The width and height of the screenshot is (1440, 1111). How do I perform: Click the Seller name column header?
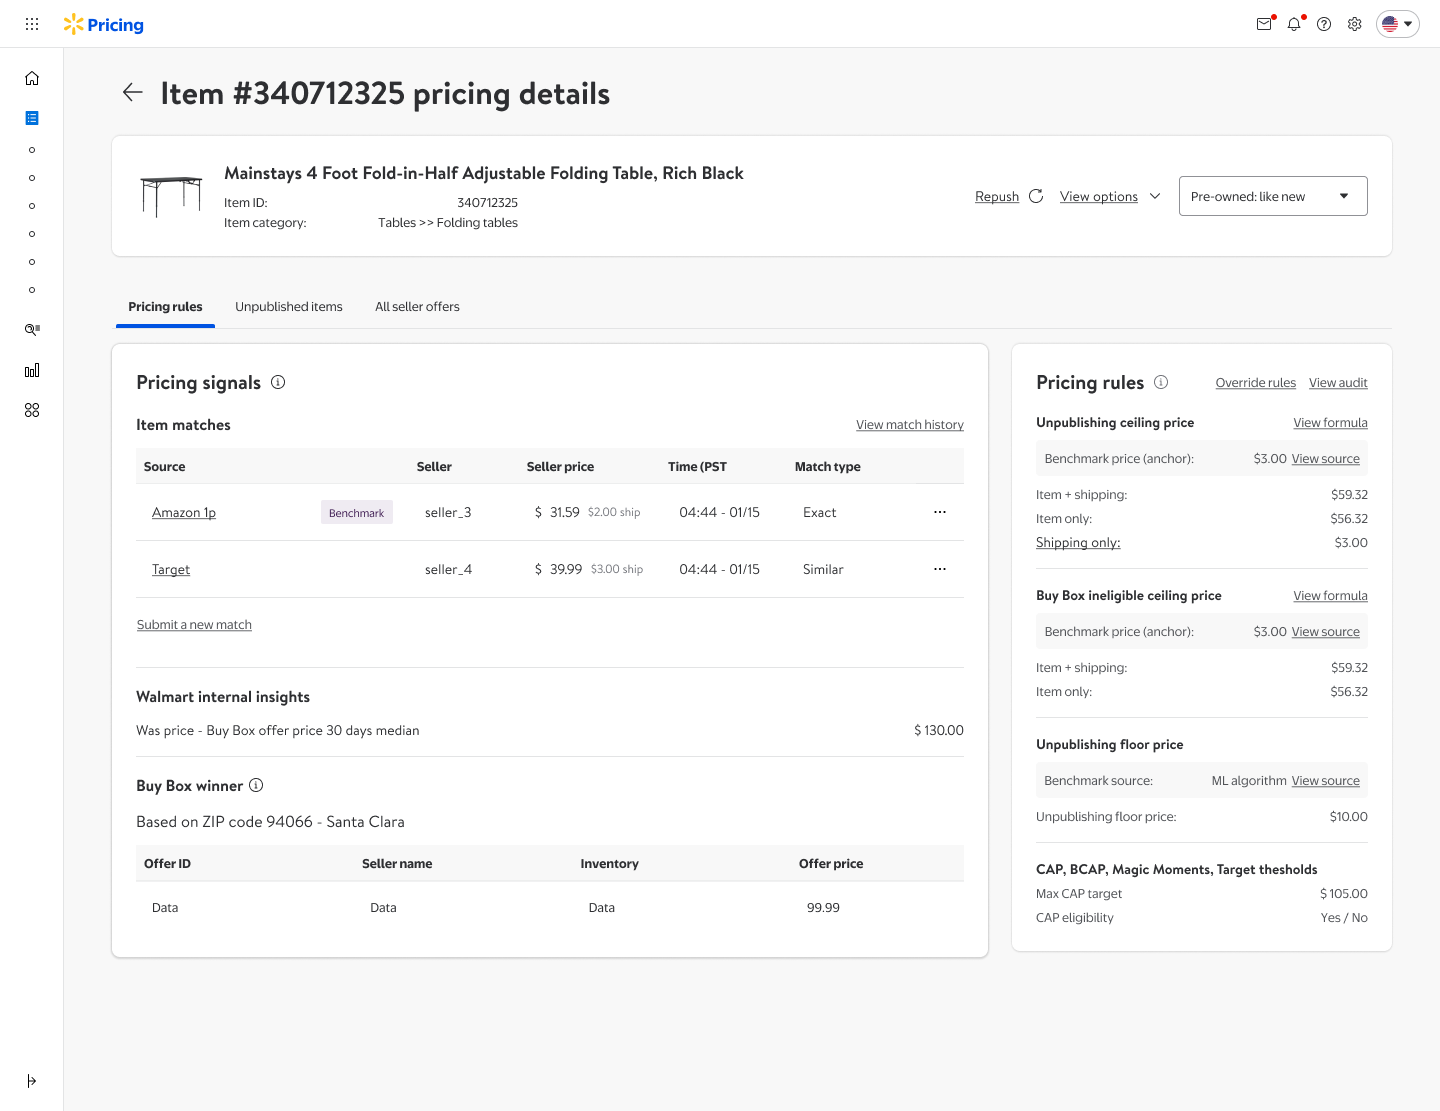pos(397,864)
